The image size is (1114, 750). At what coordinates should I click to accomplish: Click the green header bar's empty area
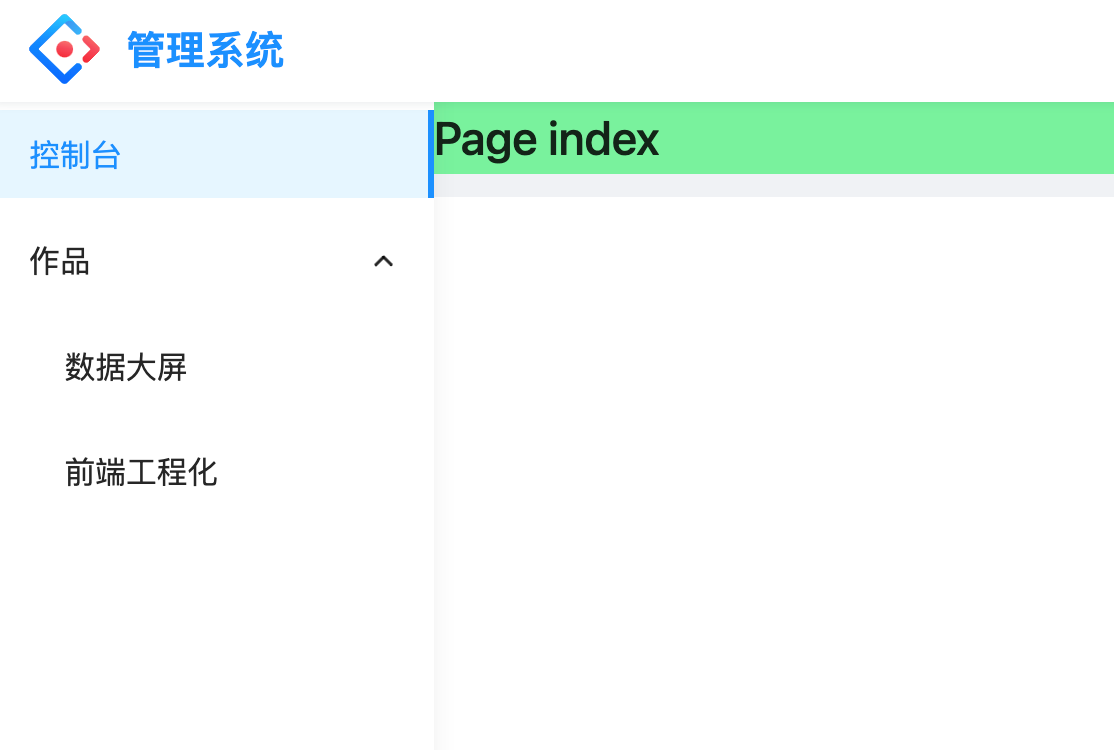tap(888, 138)
